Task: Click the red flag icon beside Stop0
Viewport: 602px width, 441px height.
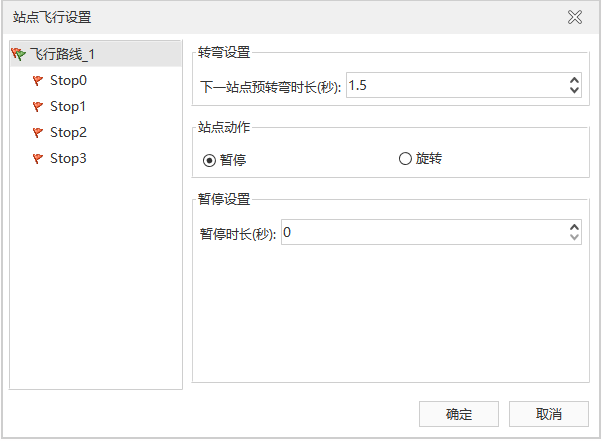Action: [38, 80]
